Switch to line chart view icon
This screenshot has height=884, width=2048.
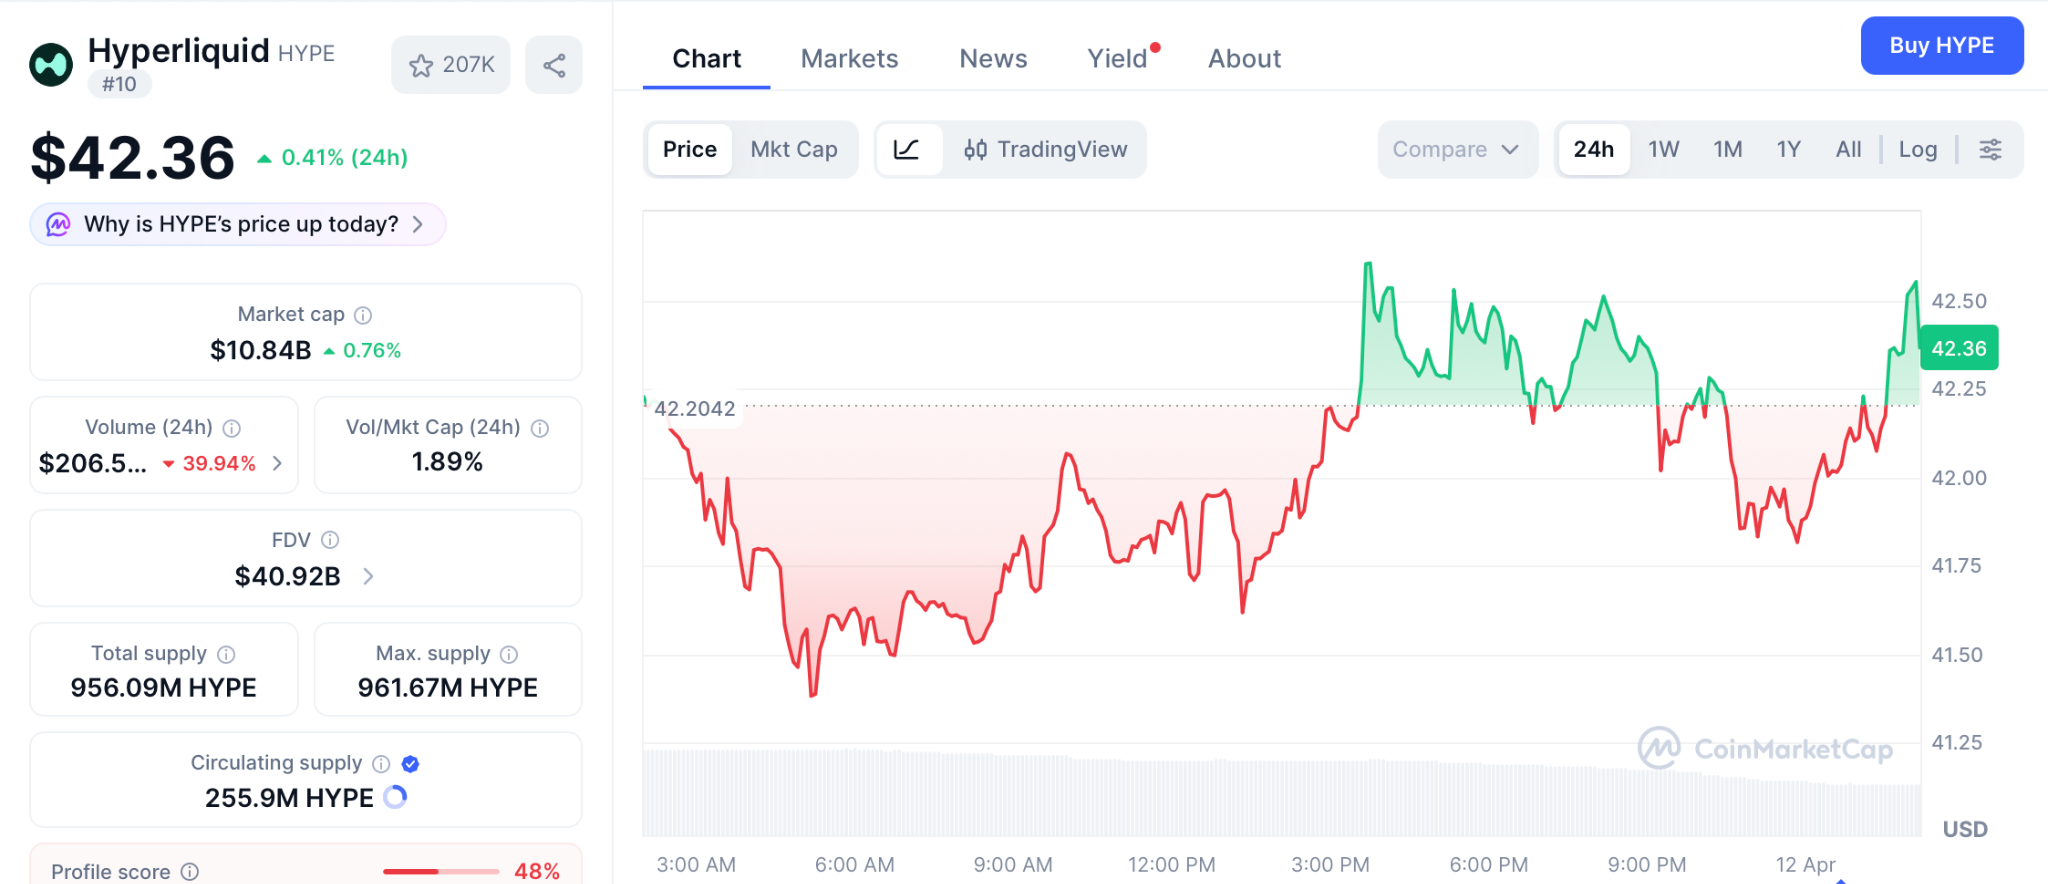(x=907, y=150)
